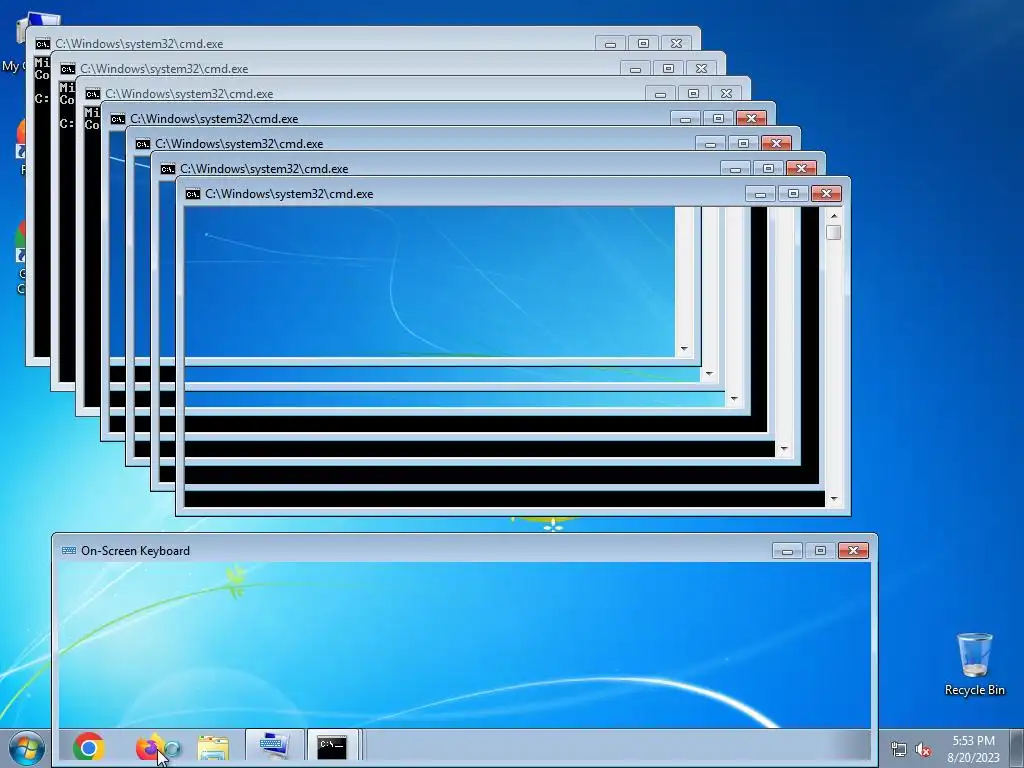1024x768 pixels.
Task: Maximize the frontmost cmd.exe window
Action: pos(793,193)
